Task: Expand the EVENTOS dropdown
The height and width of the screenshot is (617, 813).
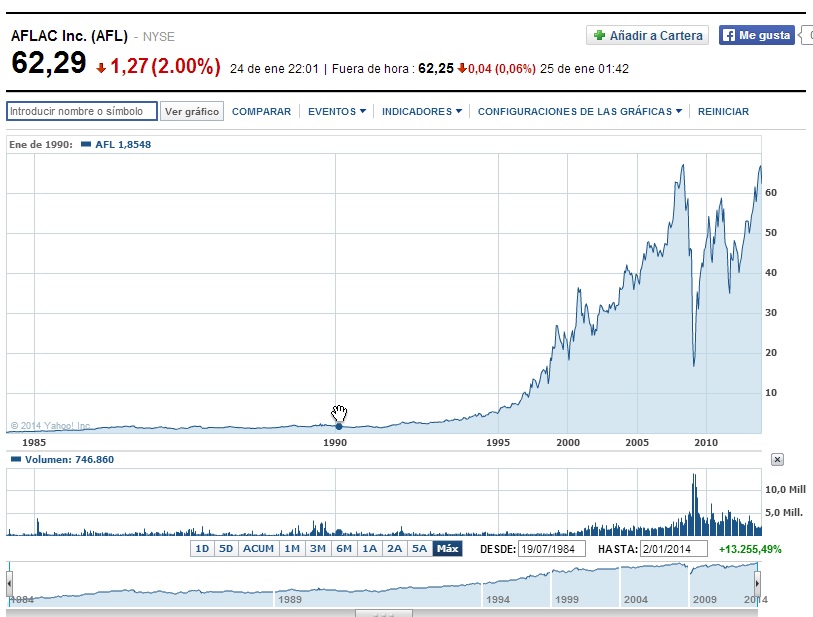Action: click(337, 111)
